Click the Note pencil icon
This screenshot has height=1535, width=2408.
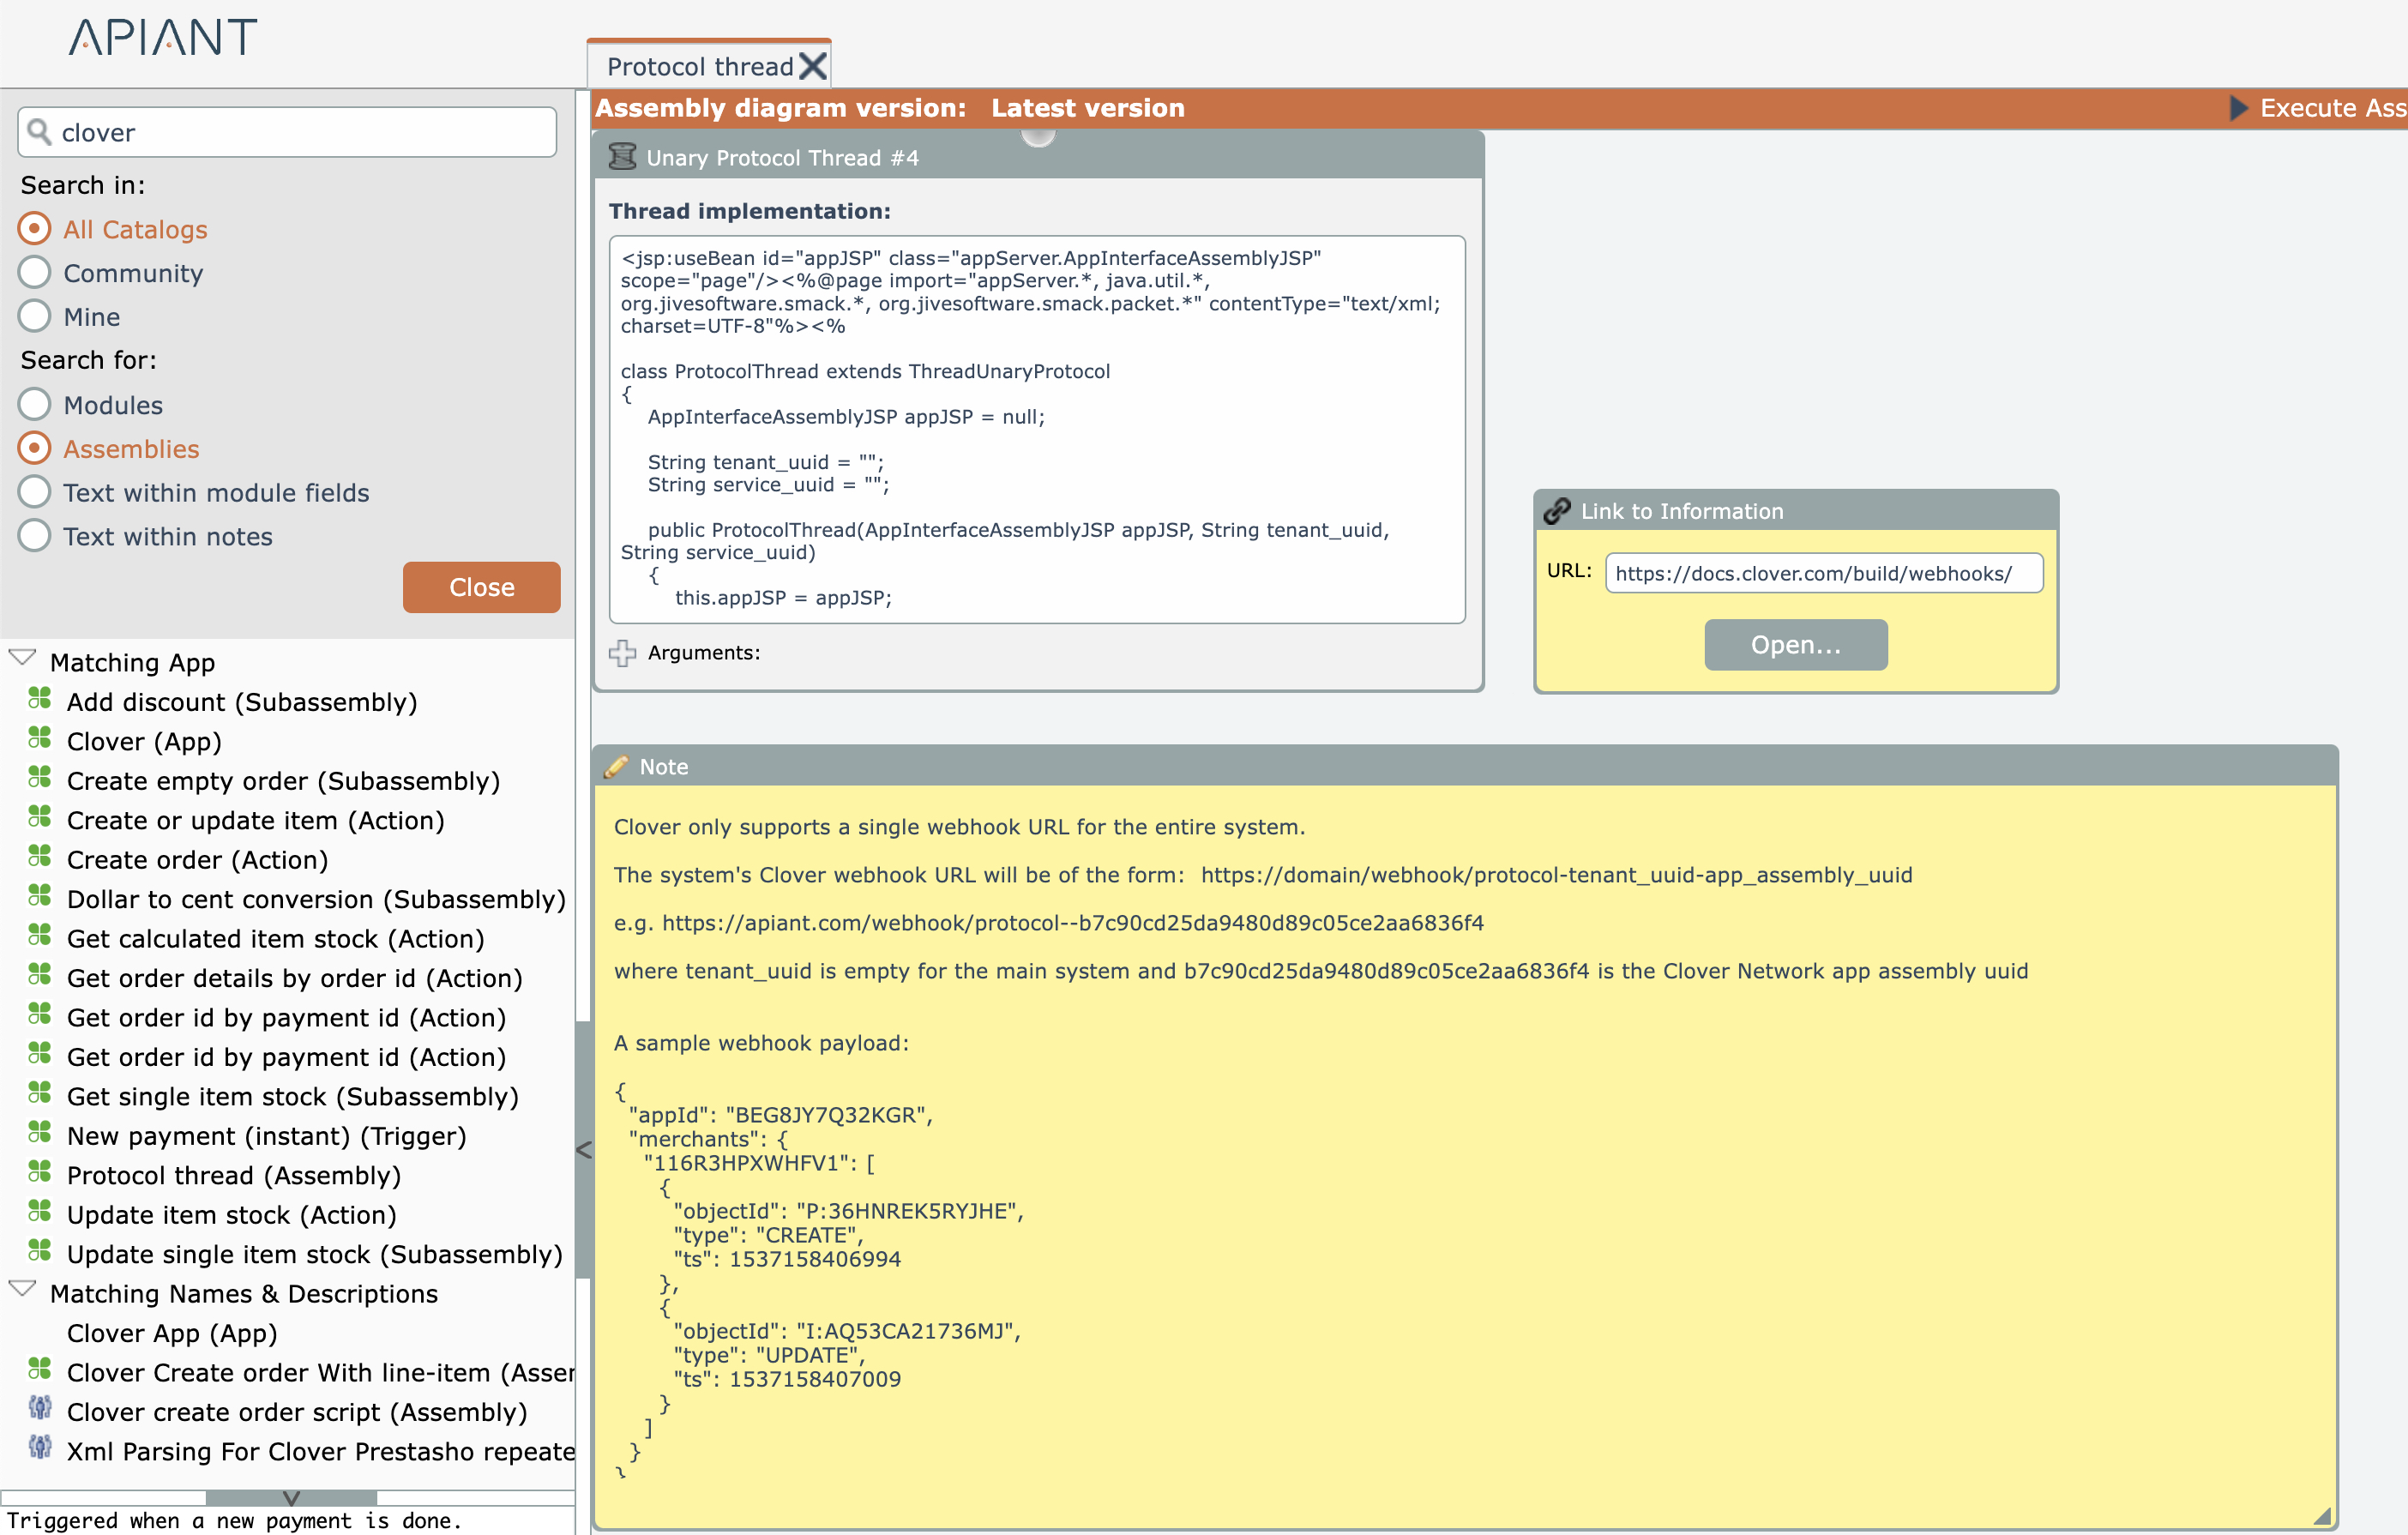tap(616, 767)
